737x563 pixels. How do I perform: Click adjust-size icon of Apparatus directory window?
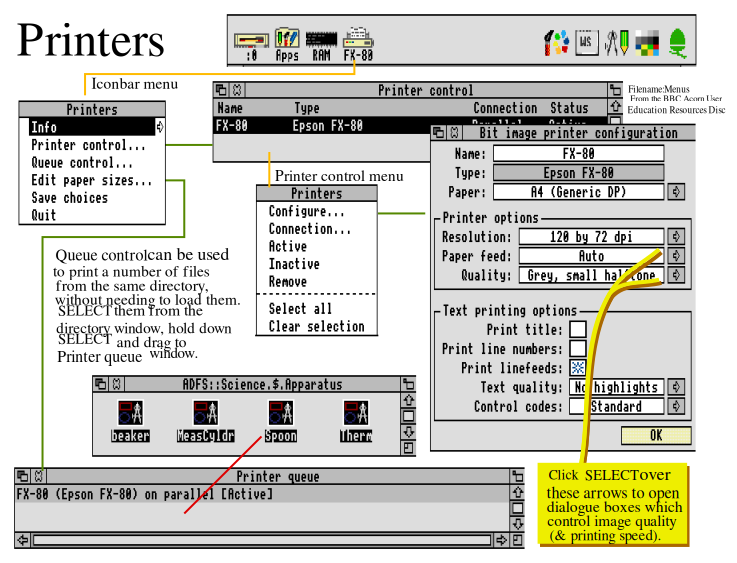[x=408, y=448]
